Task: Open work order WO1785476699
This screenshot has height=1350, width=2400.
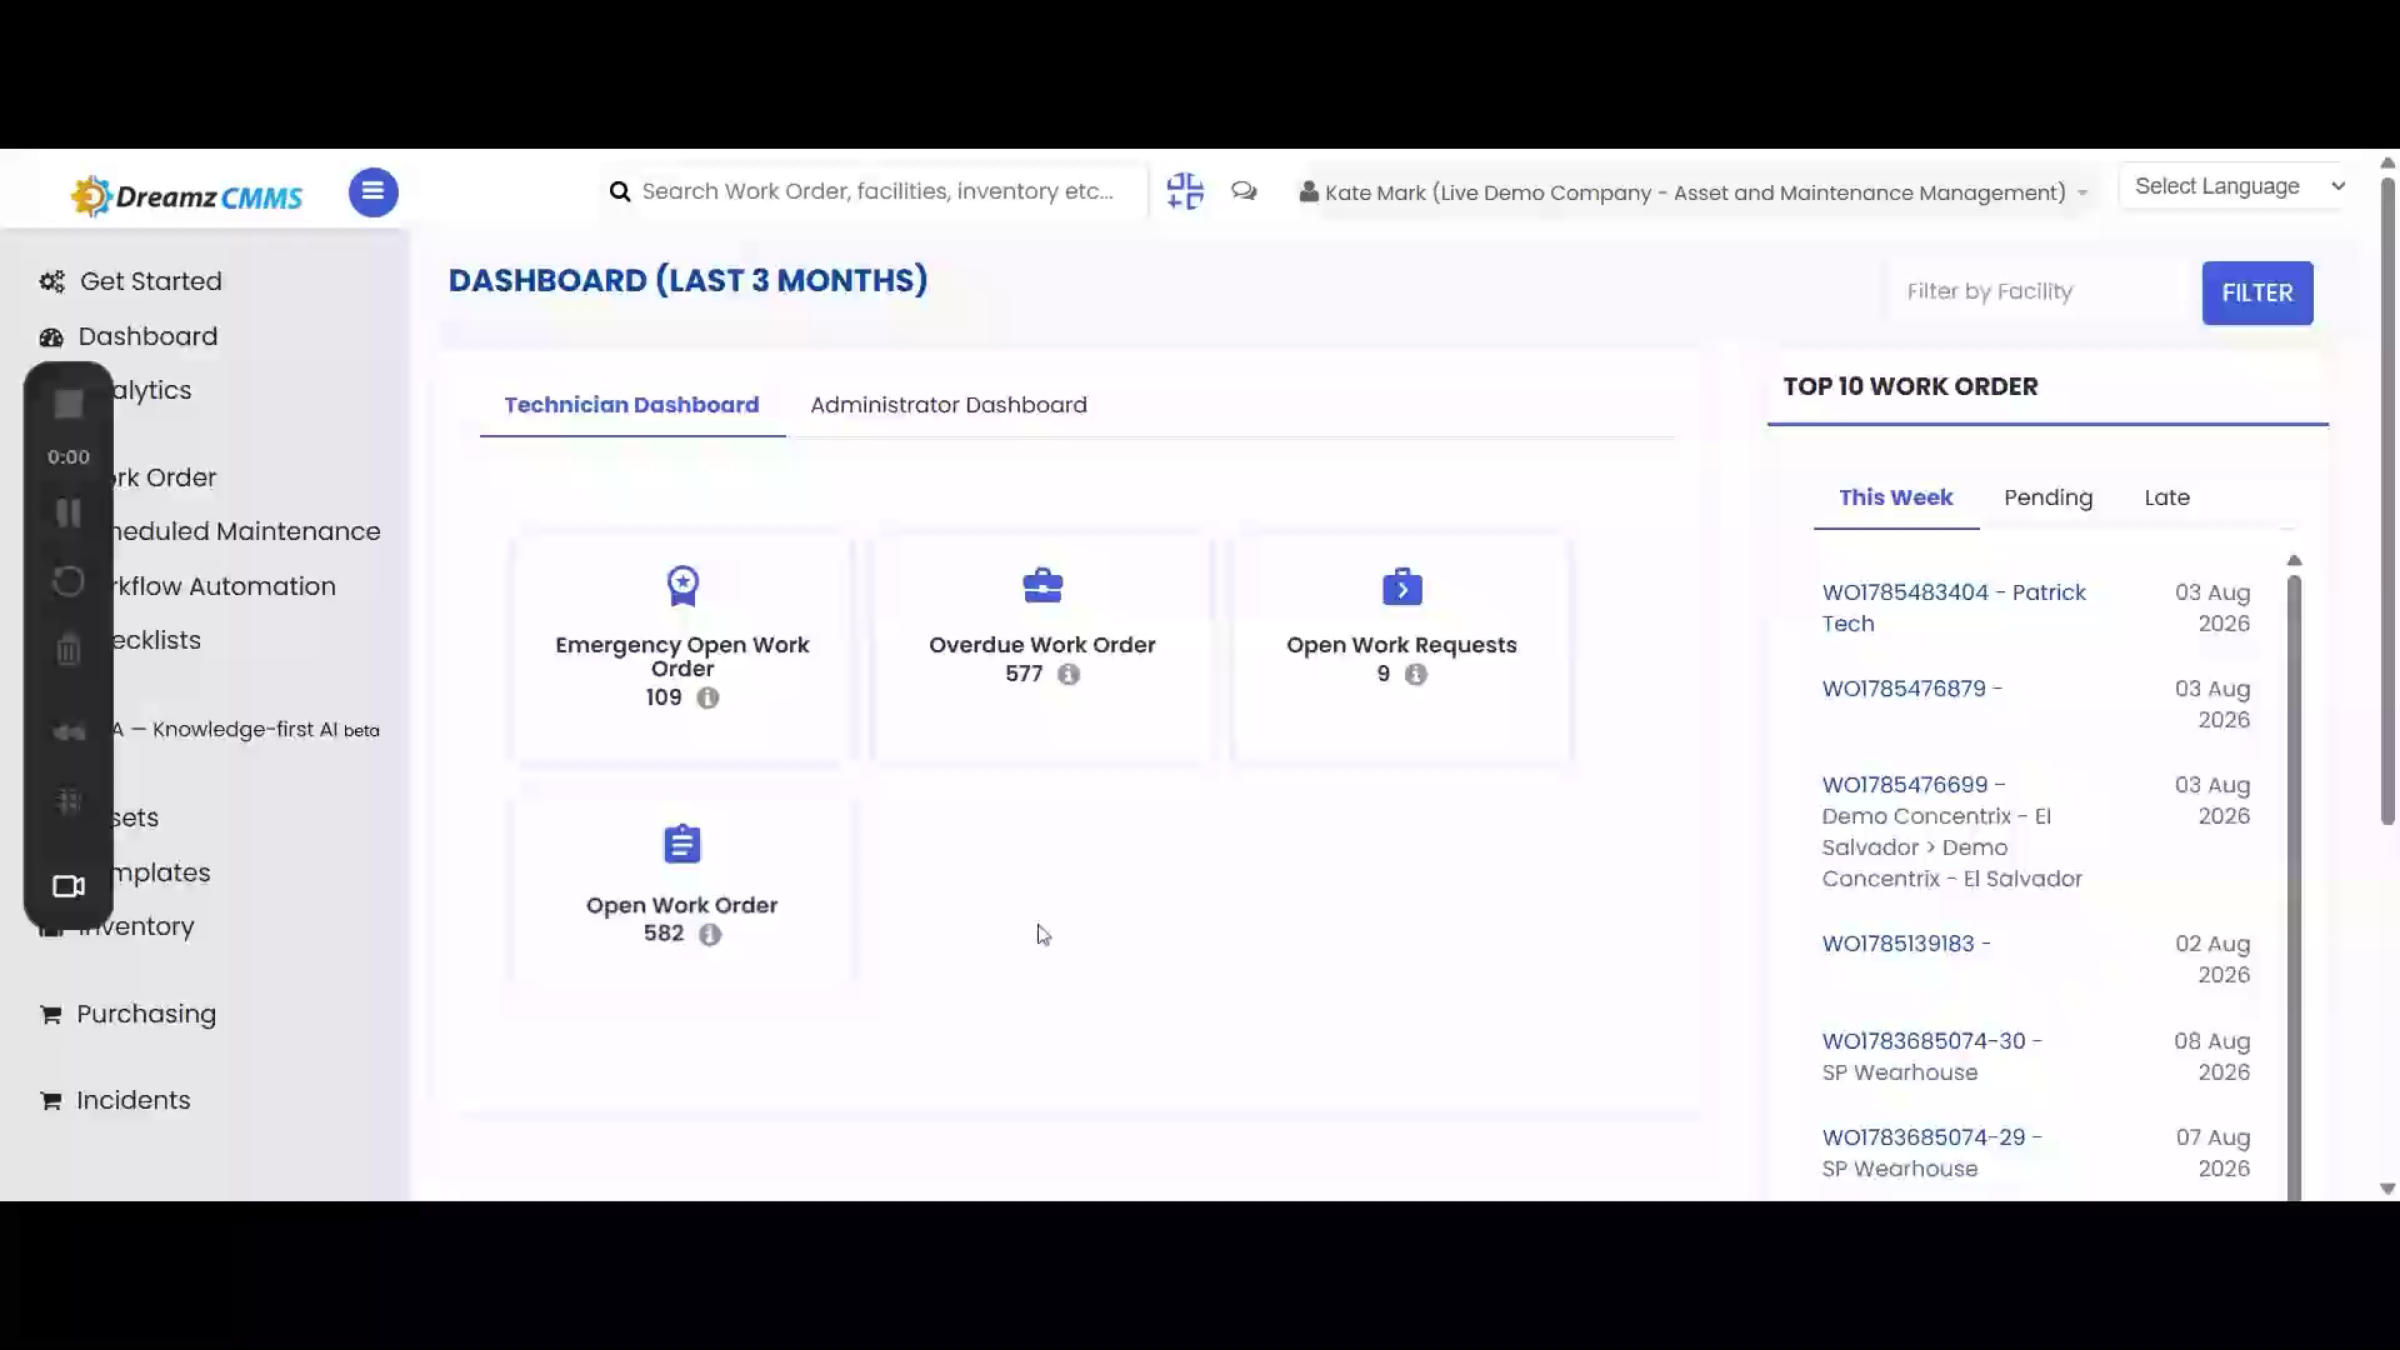Action: point(1913,785)
